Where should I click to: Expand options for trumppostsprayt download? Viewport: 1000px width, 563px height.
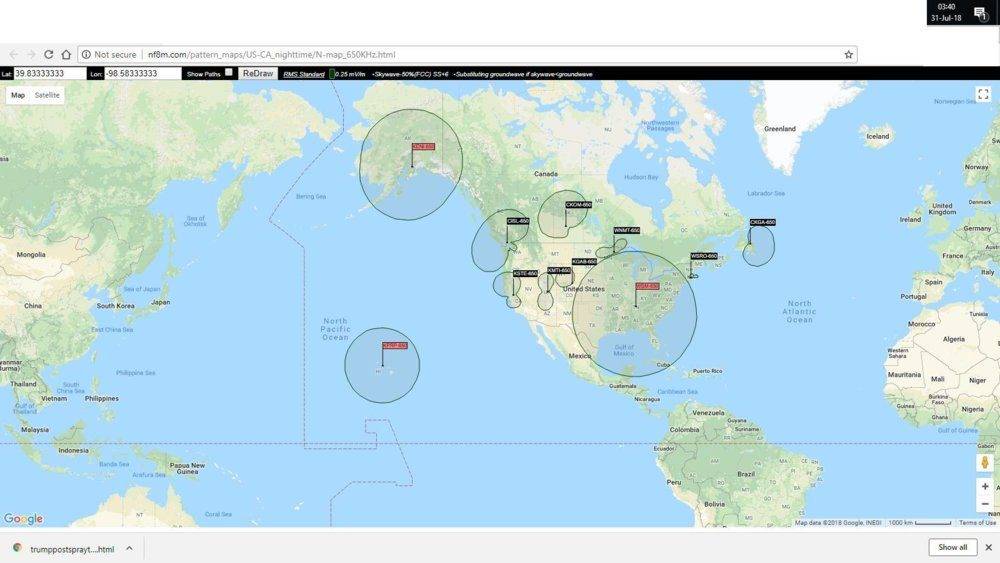pyautogui.click(x=129, y=548)
